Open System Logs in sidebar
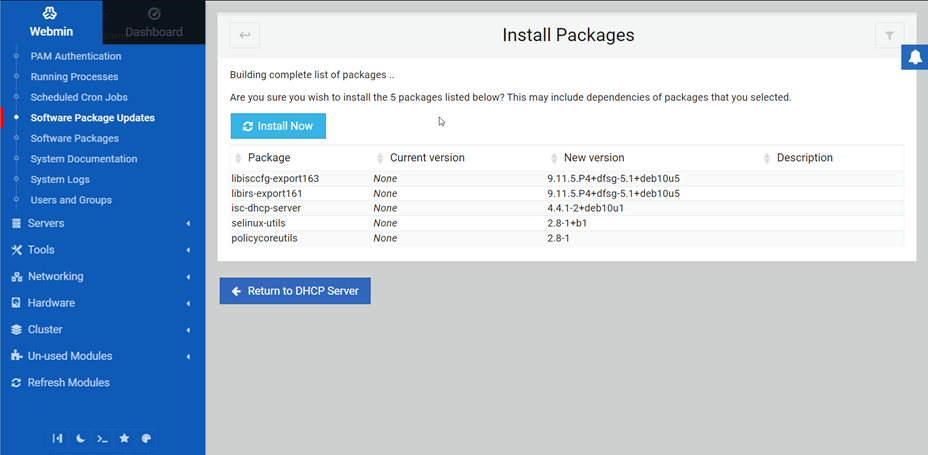Image resolution: width=928 pixels, height=455 pixels. pyautogui.click(x=60, y=180)
